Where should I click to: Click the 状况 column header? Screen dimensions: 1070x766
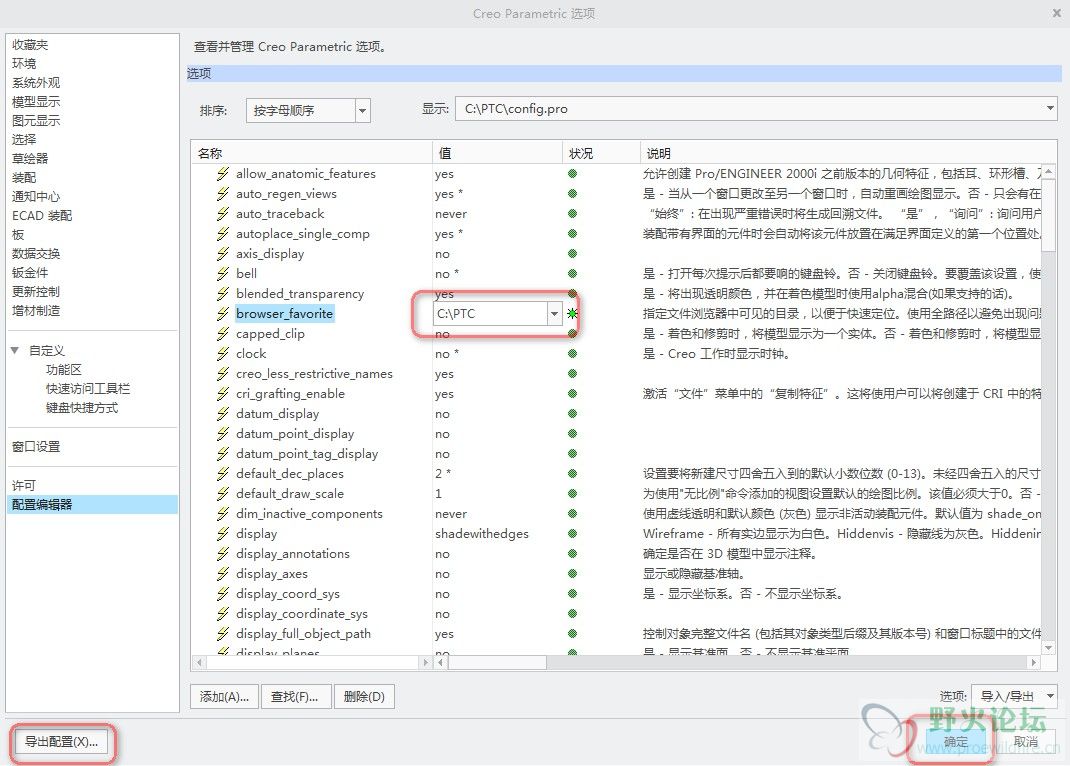coord(601,153)
